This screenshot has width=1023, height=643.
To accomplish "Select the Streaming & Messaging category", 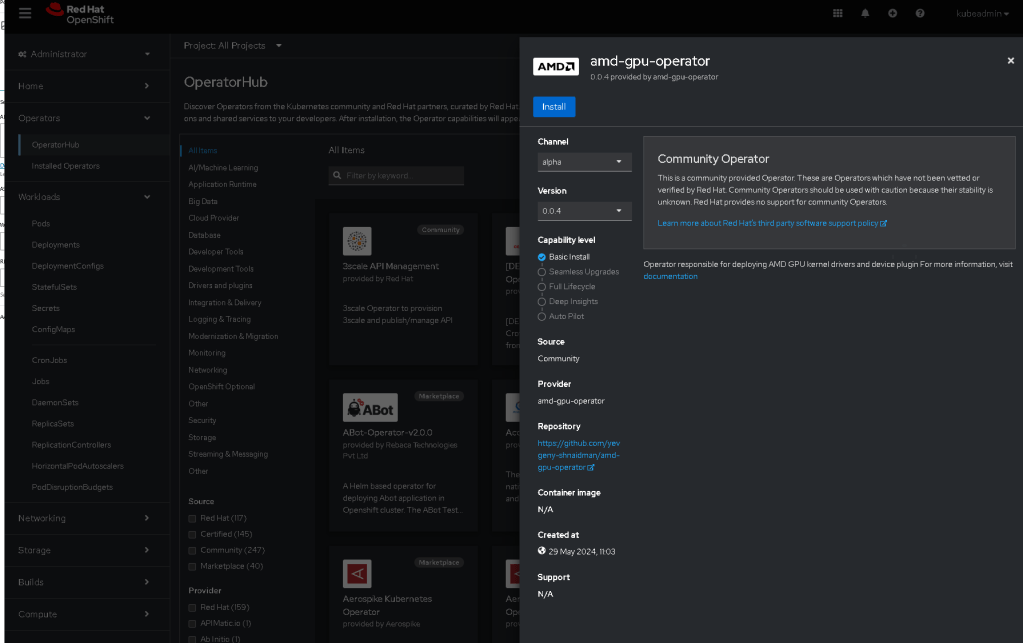I will pyautogui.click(x=228, y=454).
